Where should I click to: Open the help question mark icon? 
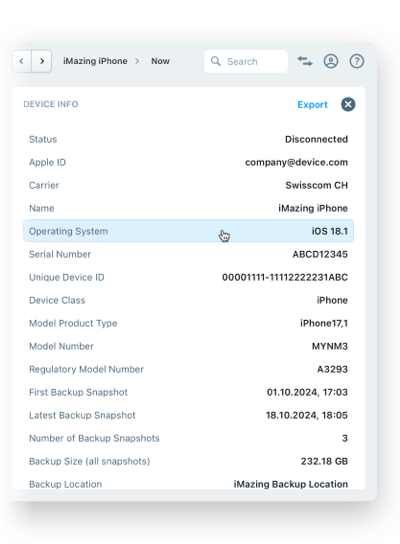[x=357, y=61]
